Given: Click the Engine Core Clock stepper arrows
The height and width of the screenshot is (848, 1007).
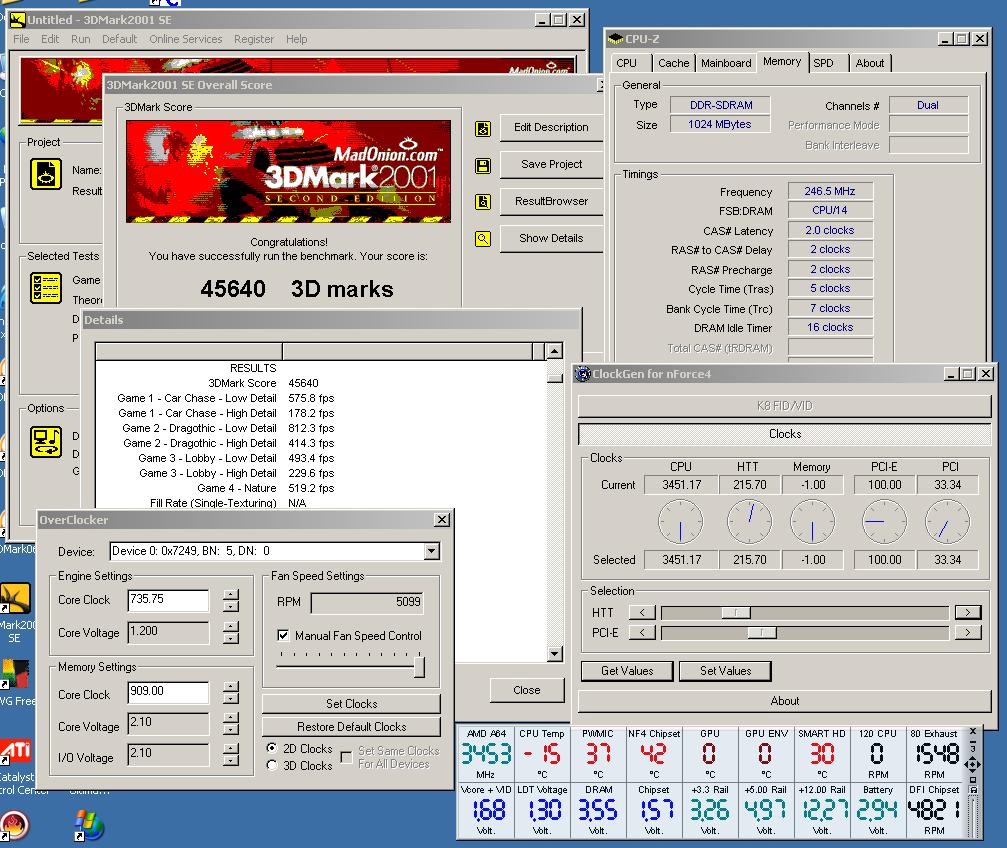Looking at the screenshot, I should 231,601.
